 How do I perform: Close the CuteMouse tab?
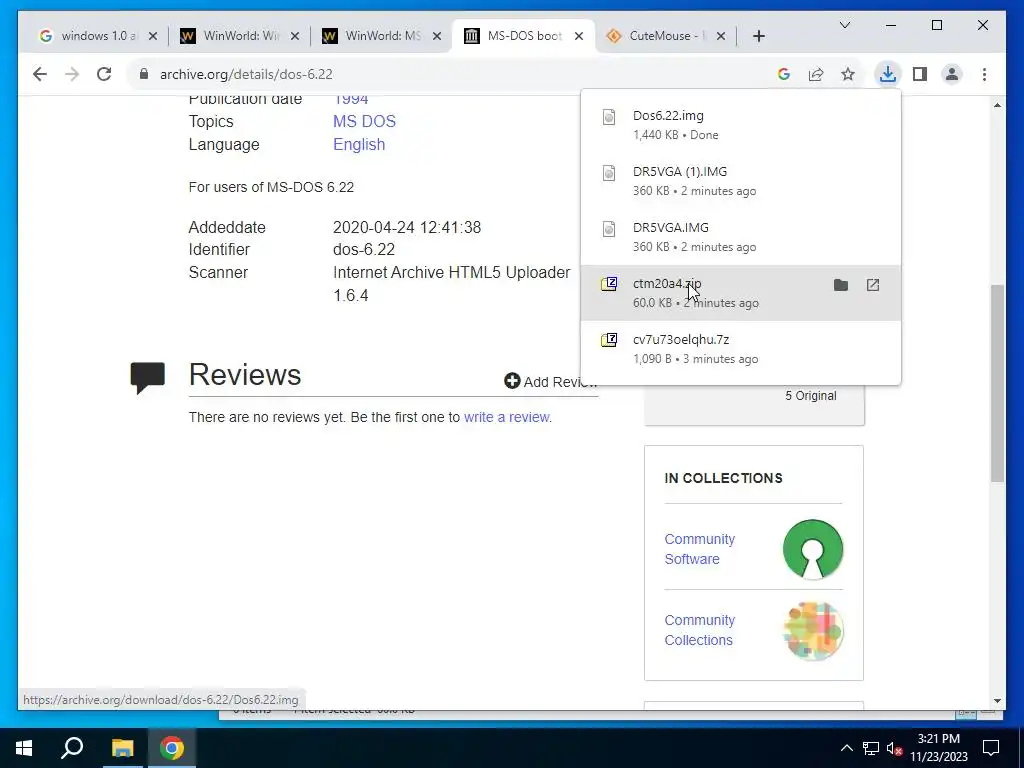[721, 36]
